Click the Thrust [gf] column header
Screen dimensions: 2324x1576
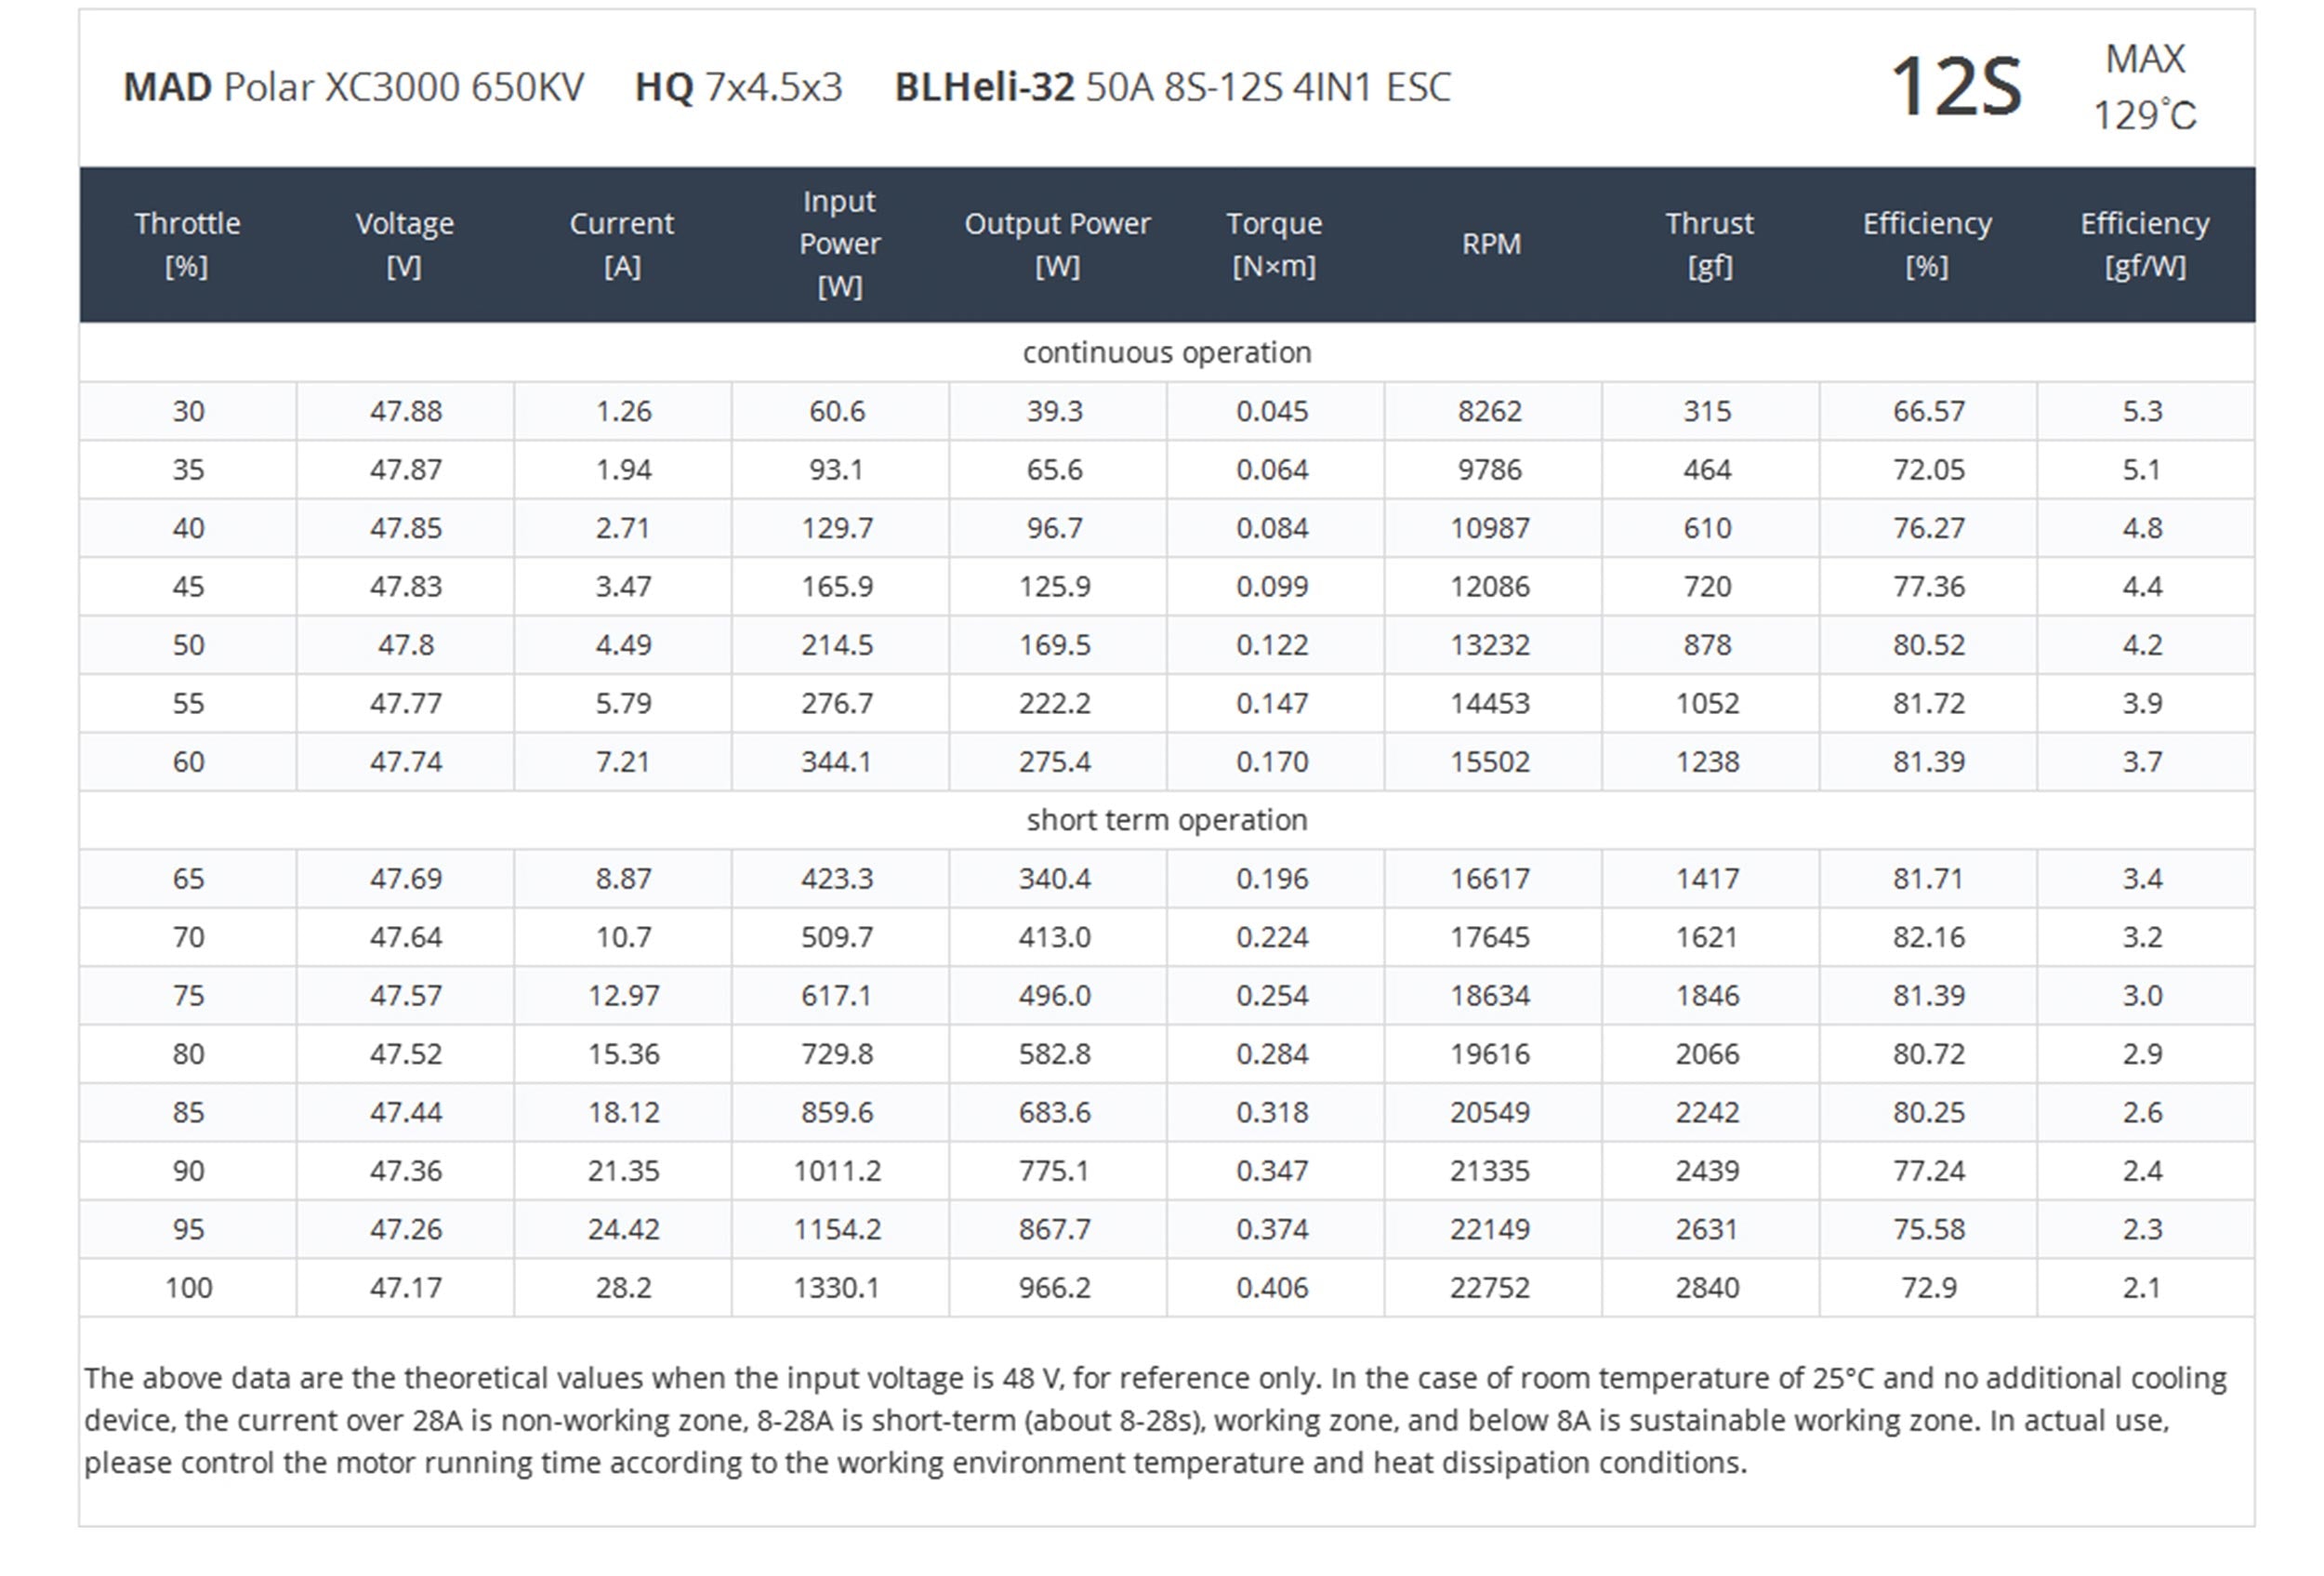coord(1709,244)
